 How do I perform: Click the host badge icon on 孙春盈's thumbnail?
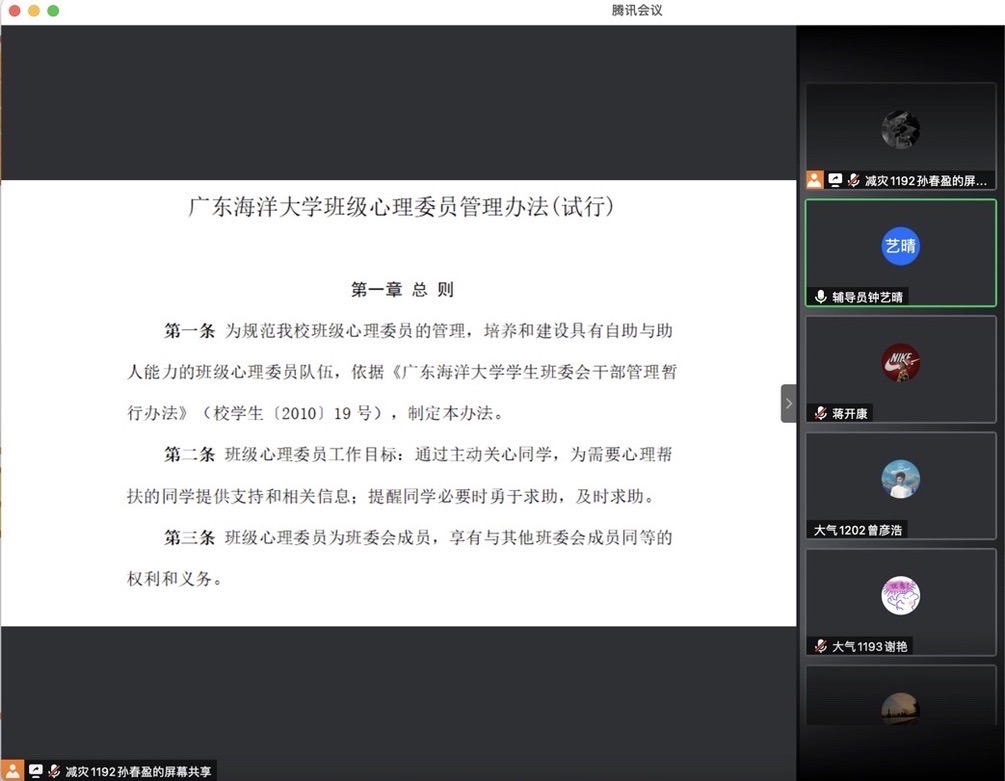pyautogui.click(x=813, y=180)
